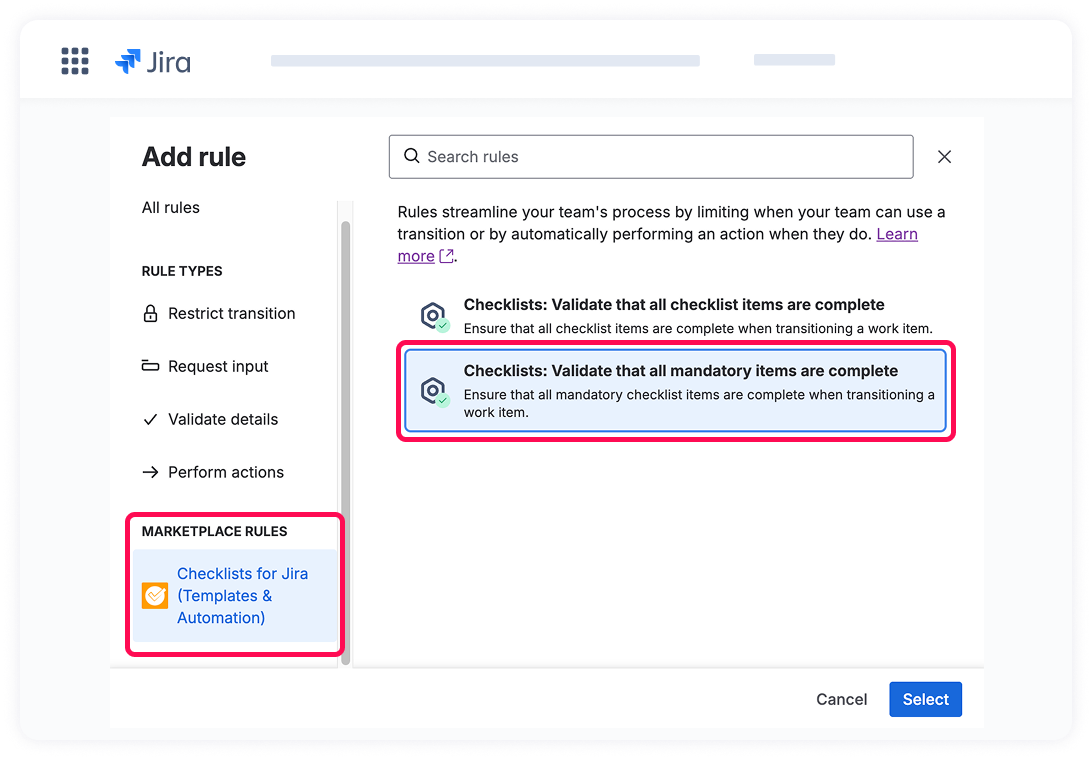Click the arrow icon beside Perform actions
Screen dimensions: 1092x760
[x=151, y=472]
